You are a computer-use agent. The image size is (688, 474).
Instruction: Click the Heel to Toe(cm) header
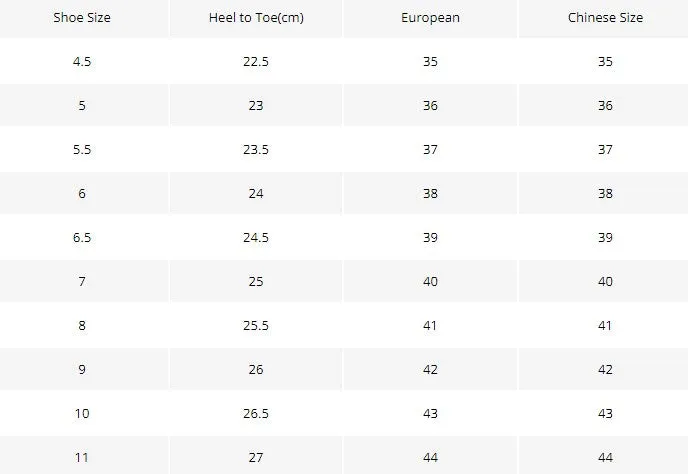coord(256,18)
